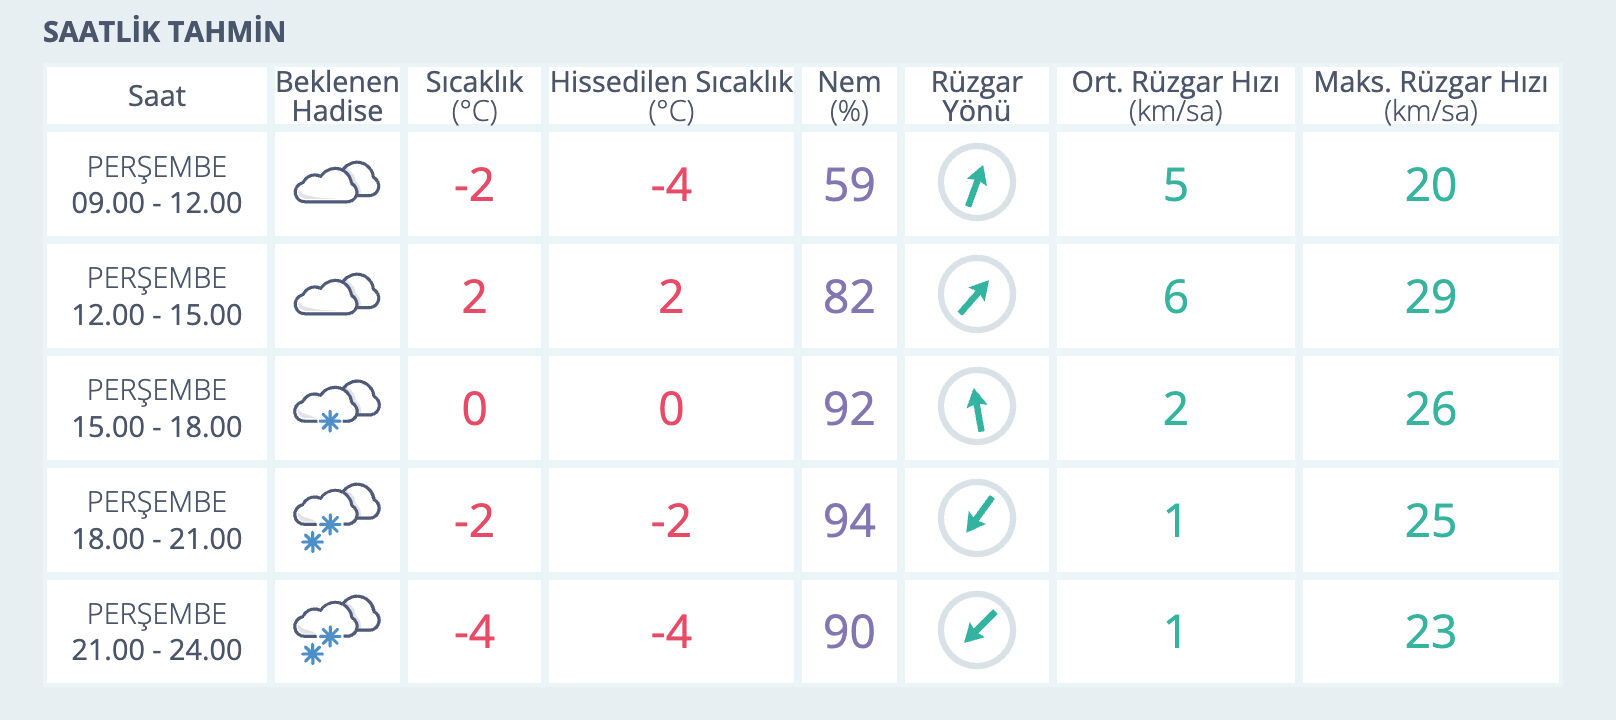Click the cloudy icon for 12.00 - 15.00
Screen dimensions: 1616x720
337,296
